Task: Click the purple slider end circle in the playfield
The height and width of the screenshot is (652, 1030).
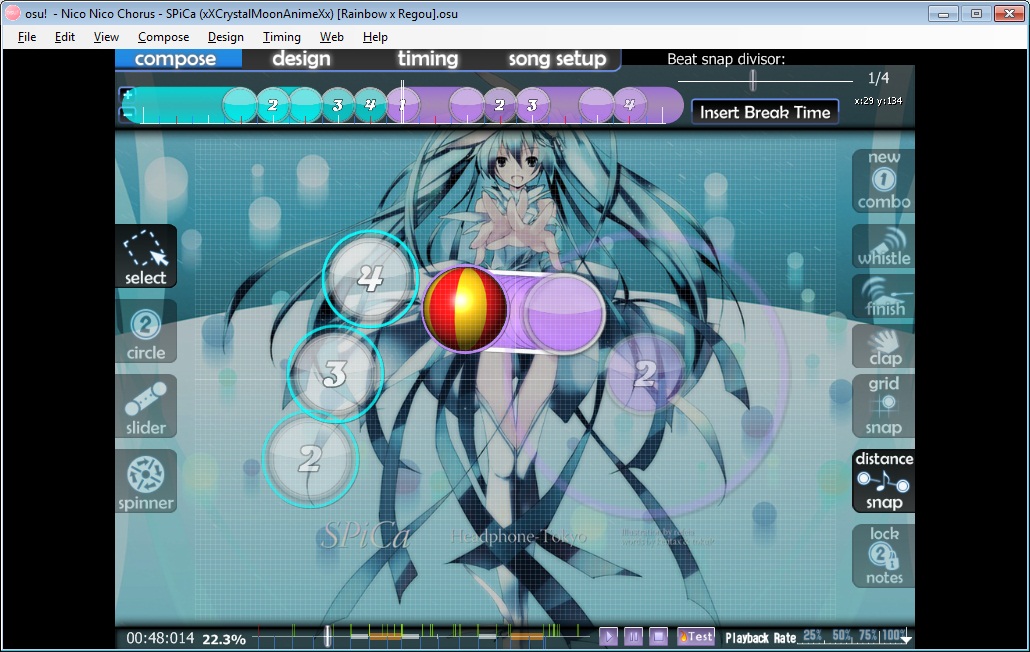Action: [562, 313]
